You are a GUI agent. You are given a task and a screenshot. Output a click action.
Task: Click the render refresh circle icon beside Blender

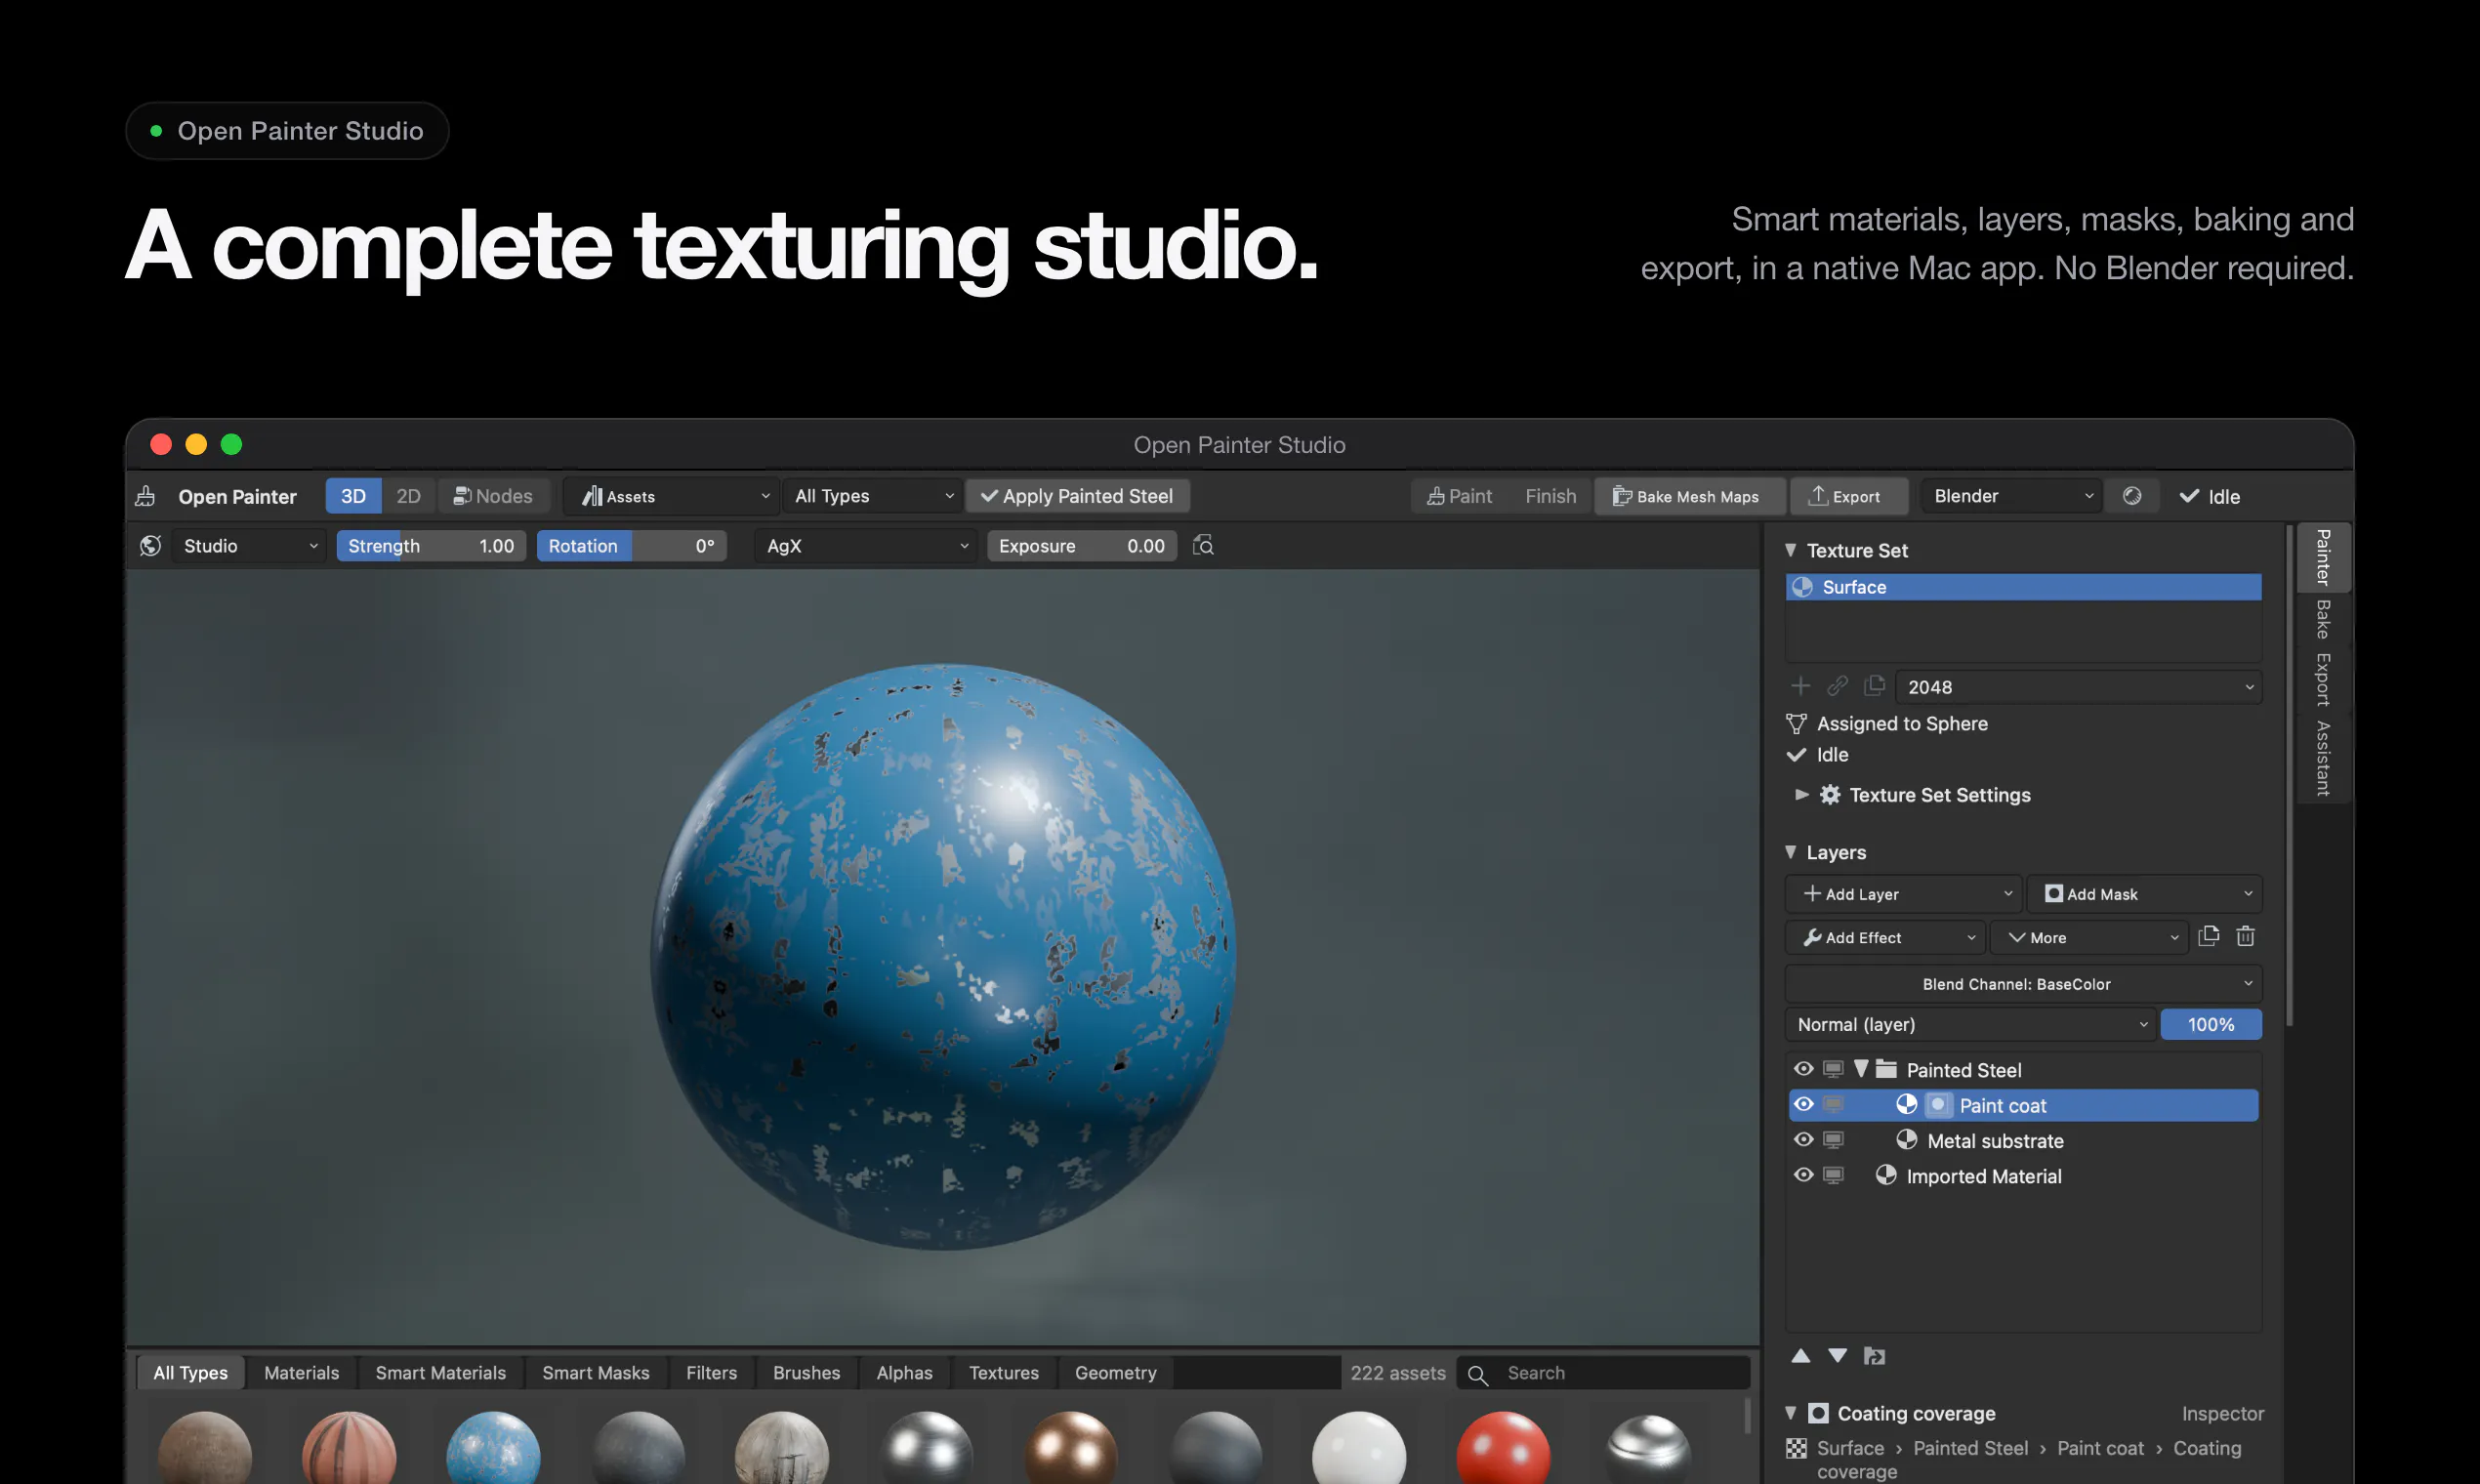2131,496
